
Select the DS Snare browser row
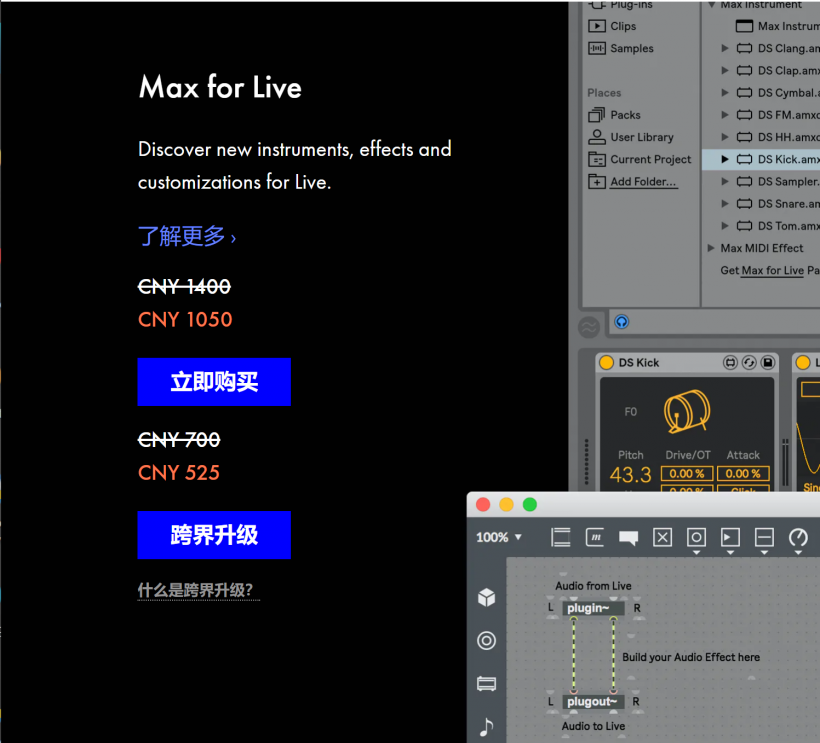click(x=761, y=204)
